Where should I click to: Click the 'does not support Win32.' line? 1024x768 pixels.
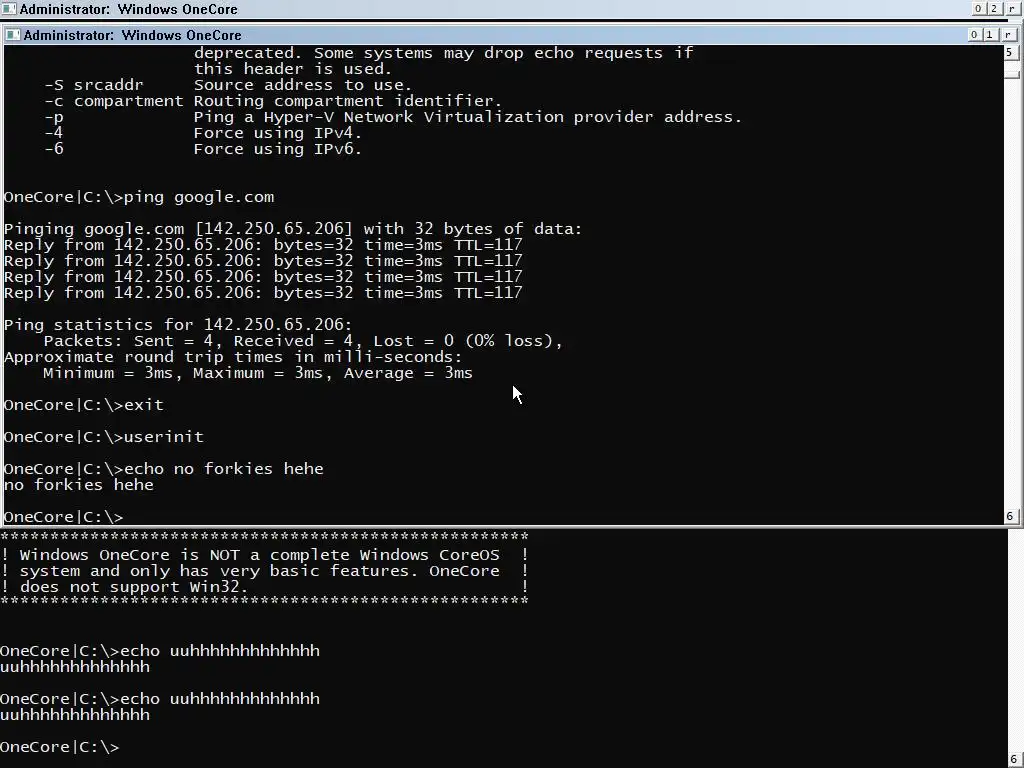click(264, 587)
